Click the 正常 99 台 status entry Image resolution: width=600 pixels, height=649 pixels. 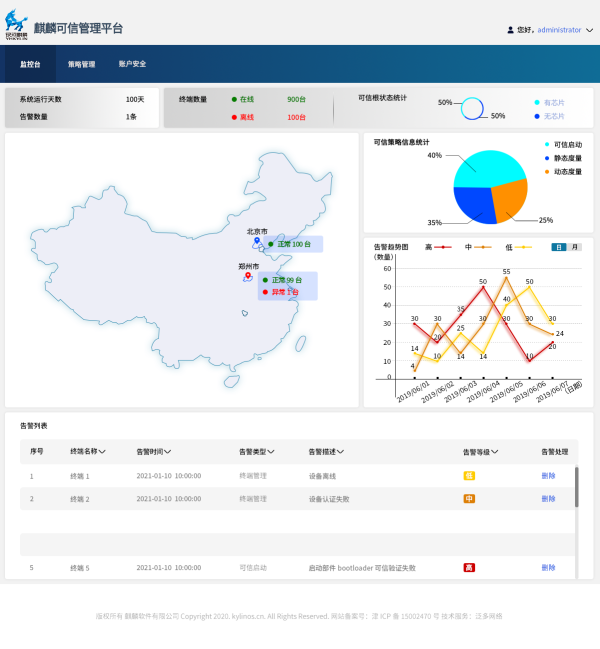pos(283,280)
